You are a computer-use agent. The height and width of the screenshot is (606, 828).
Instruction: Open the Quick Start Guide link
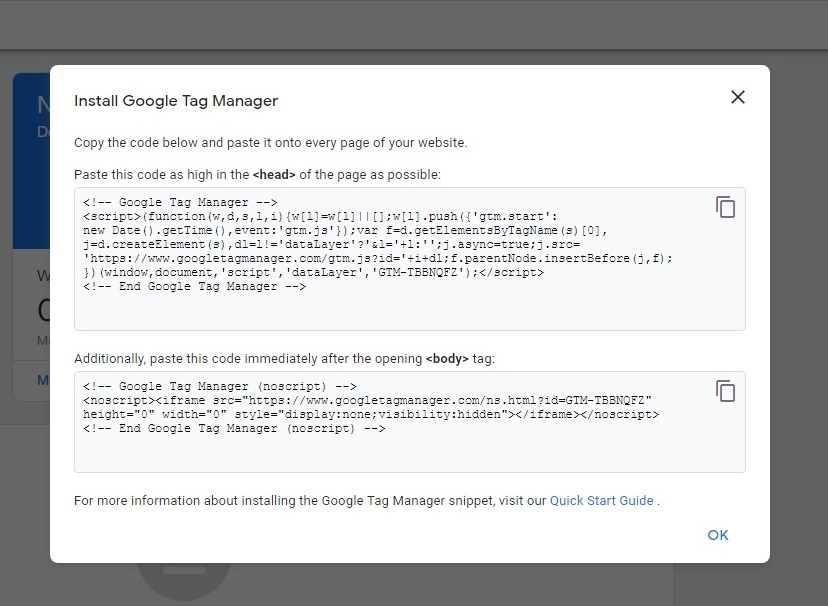pyautogui.click(x=601, y=500)
